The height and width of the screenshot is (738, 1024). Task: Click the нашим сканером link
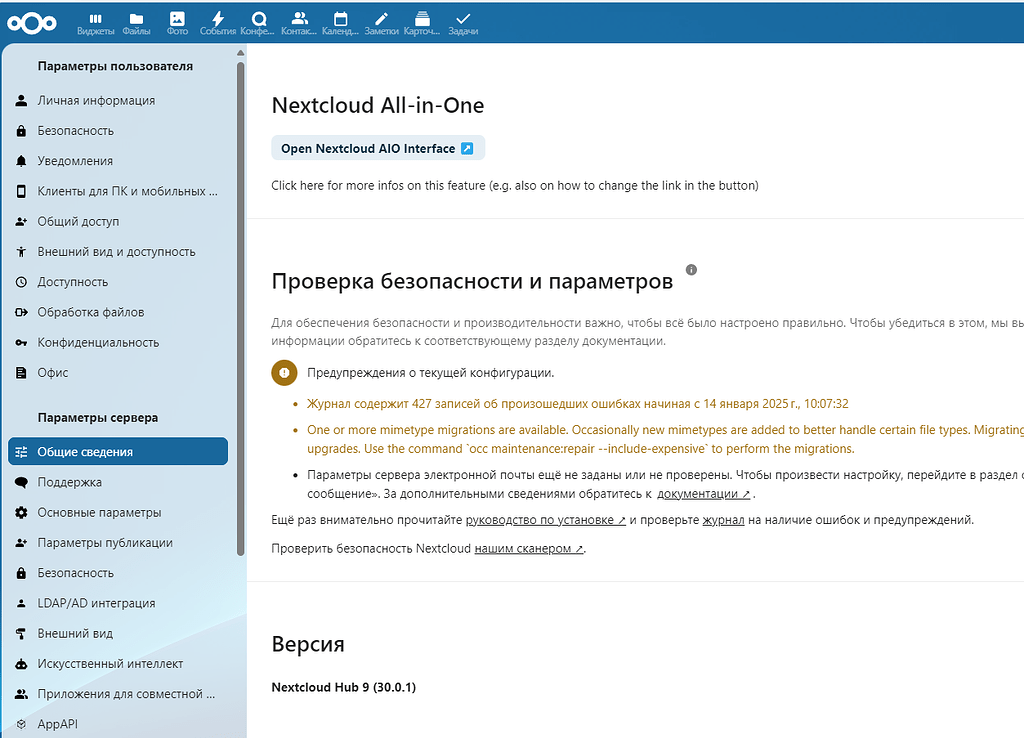click(x=527, y=548)
